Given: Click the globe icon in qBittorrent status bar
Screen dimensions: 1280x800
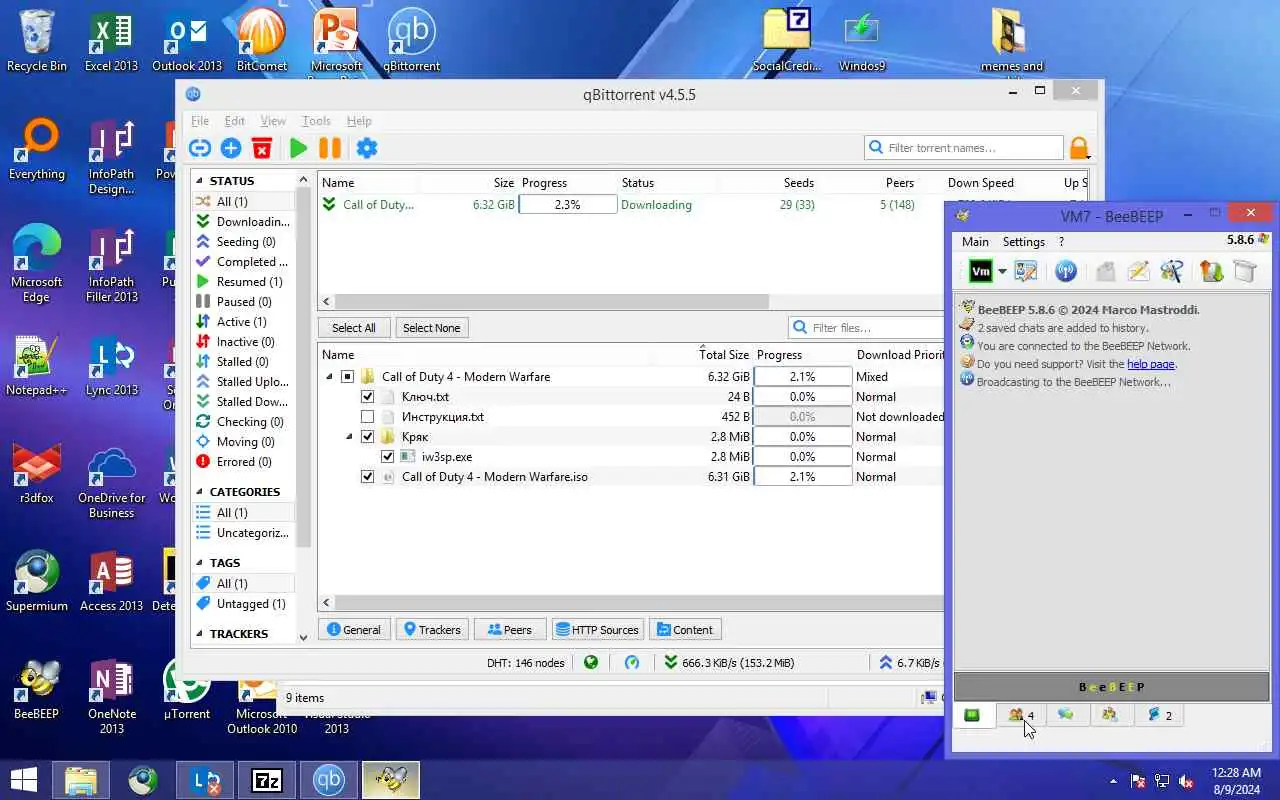Looking at the screenshot, I should (591, 662).
